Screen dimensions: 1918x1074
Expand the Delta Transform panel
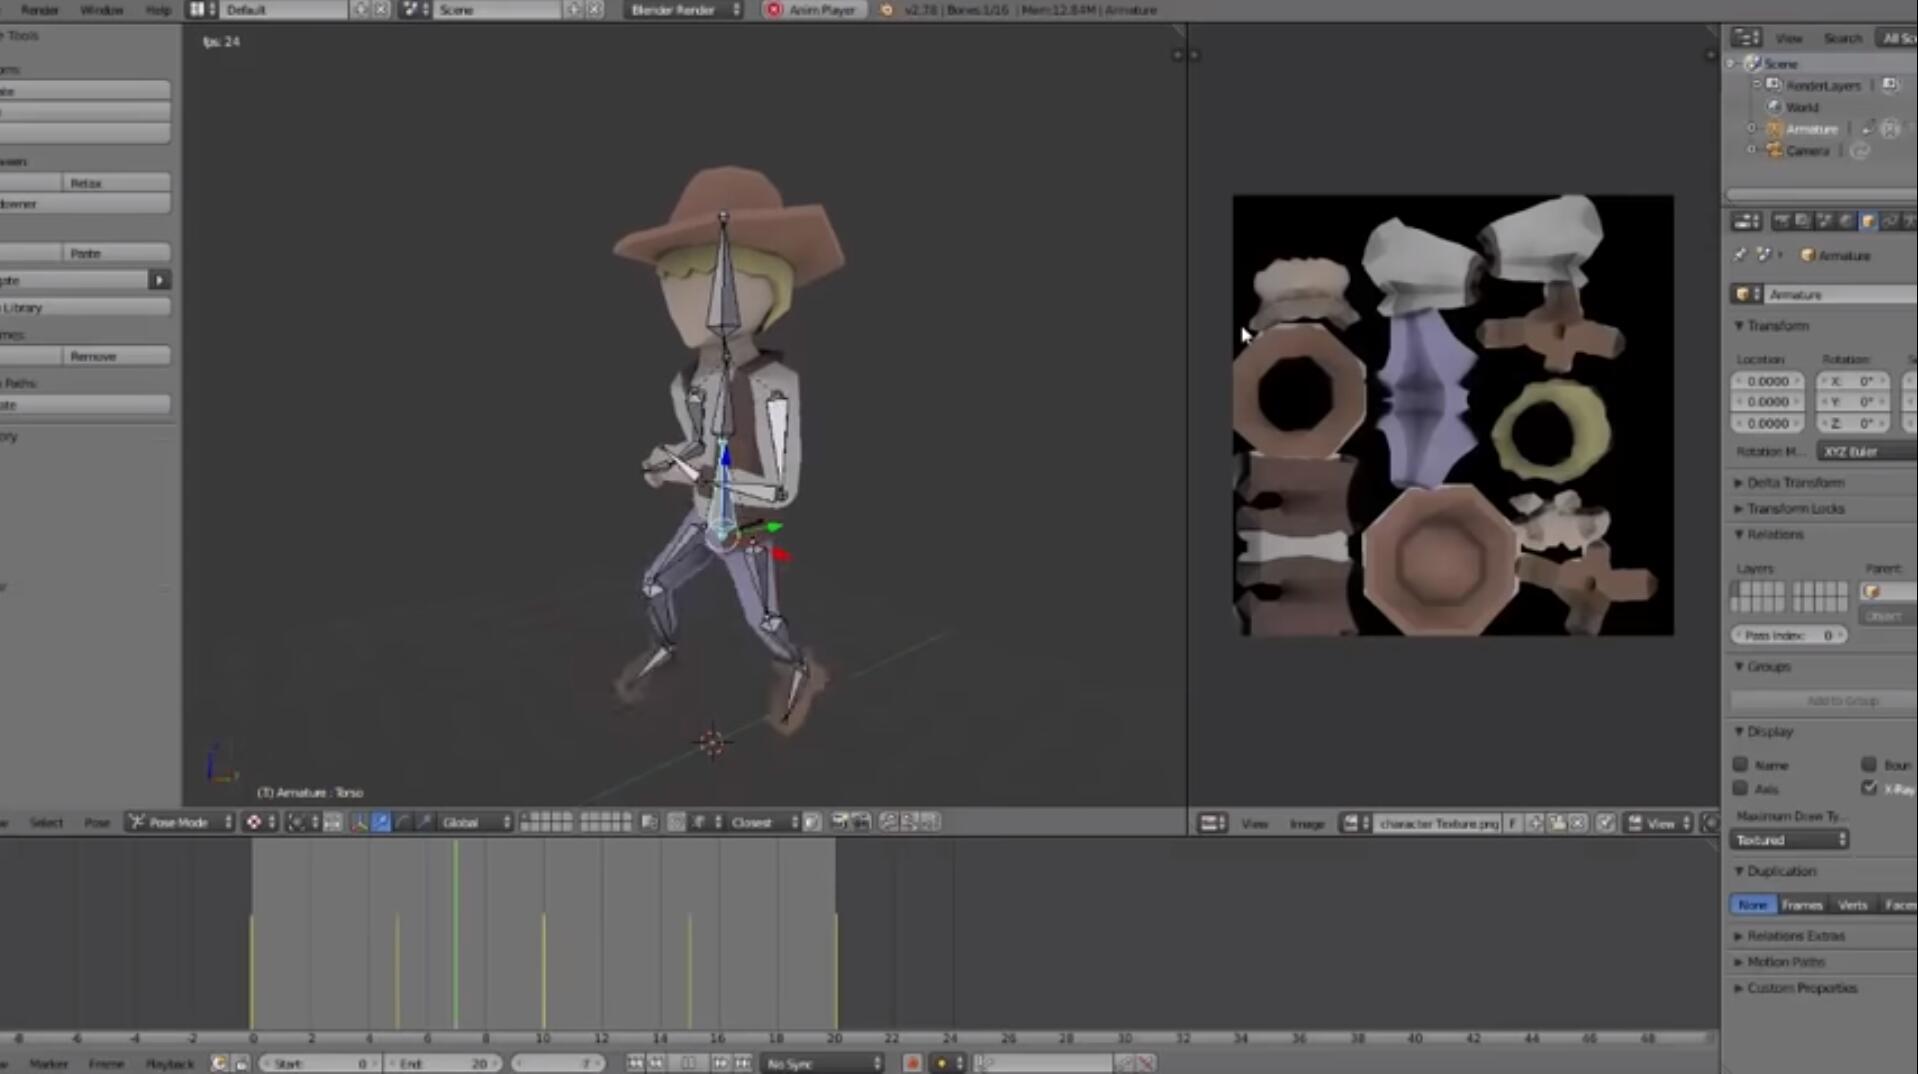(1739, 483)
